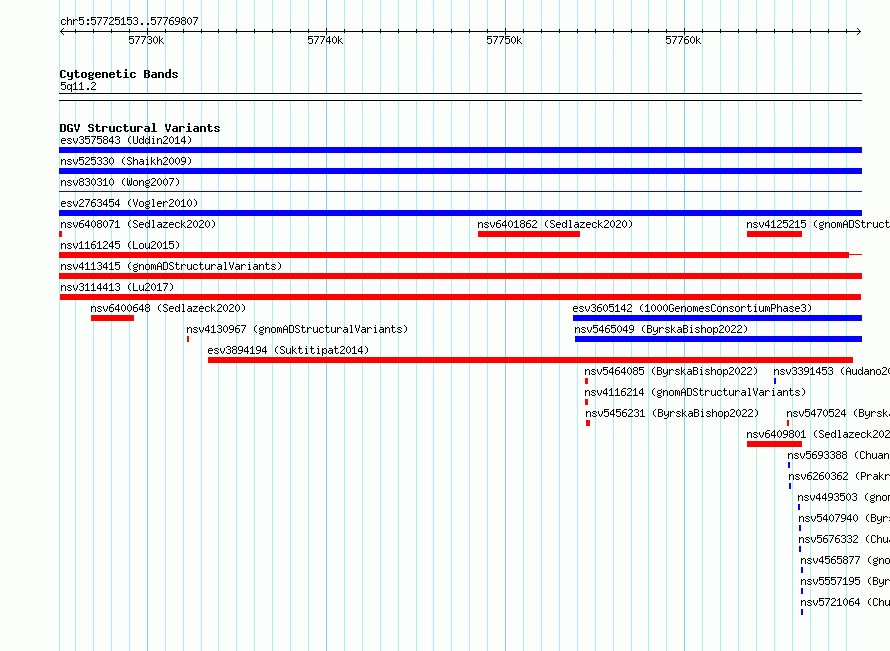Click the esv3894194 (Suktitipat2014) label

[288, 350]
